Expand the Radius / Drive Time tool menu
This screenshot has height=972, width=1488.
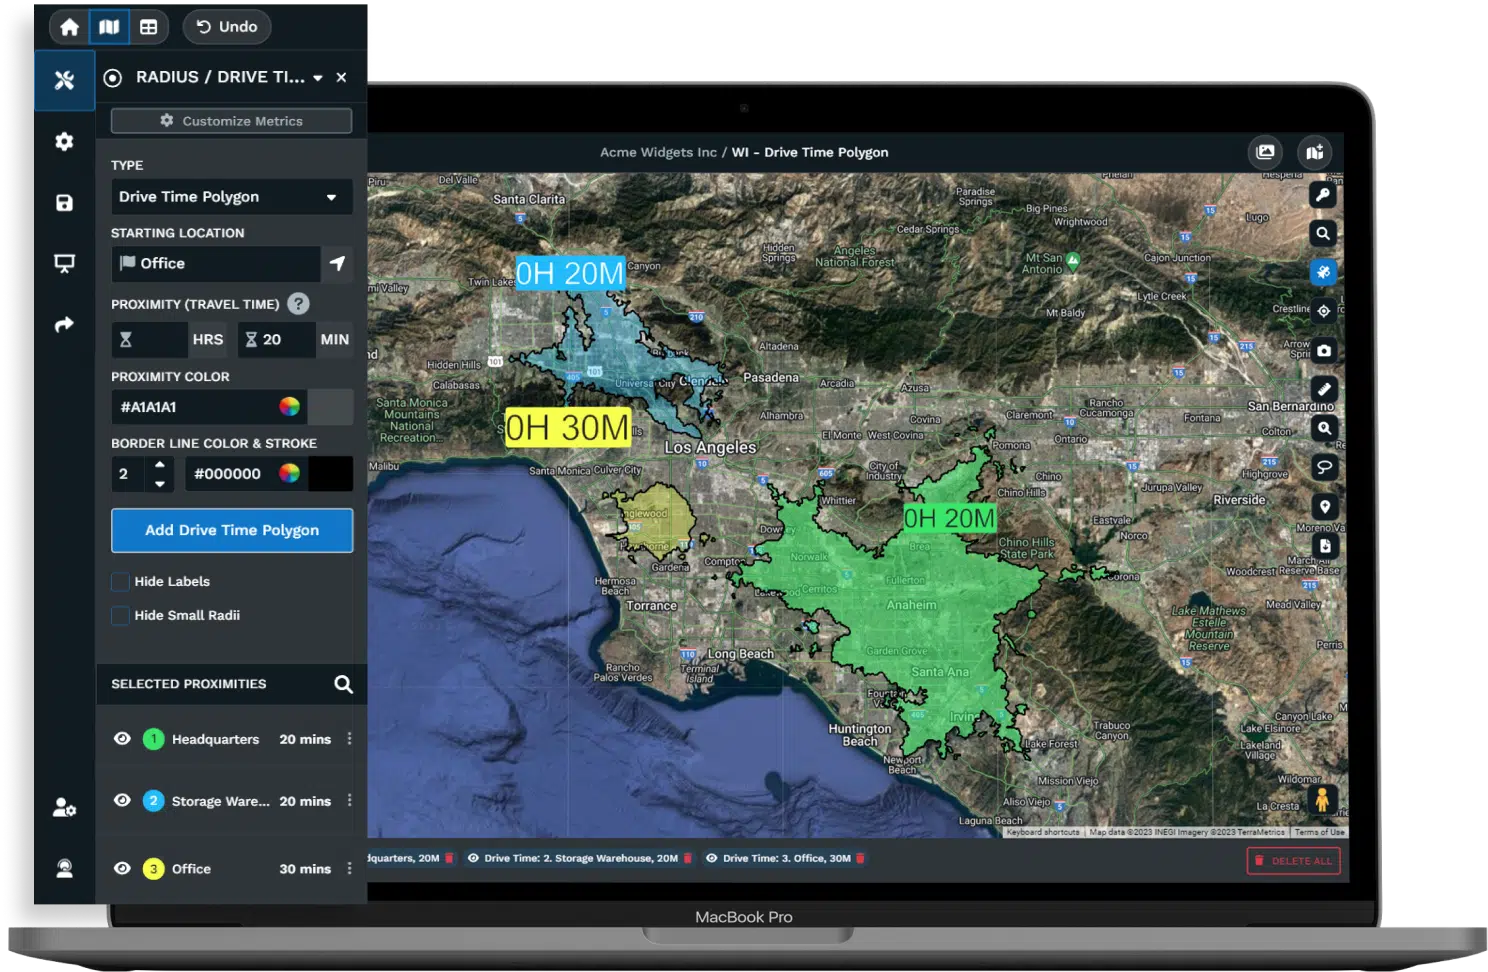(318, 78)
